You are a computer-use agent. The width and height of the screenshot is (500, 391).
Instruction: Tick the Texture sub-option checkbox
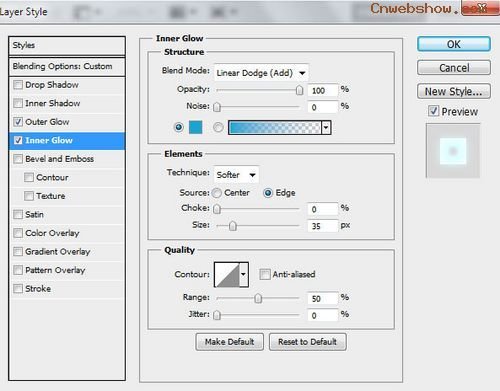coord(29,196)
